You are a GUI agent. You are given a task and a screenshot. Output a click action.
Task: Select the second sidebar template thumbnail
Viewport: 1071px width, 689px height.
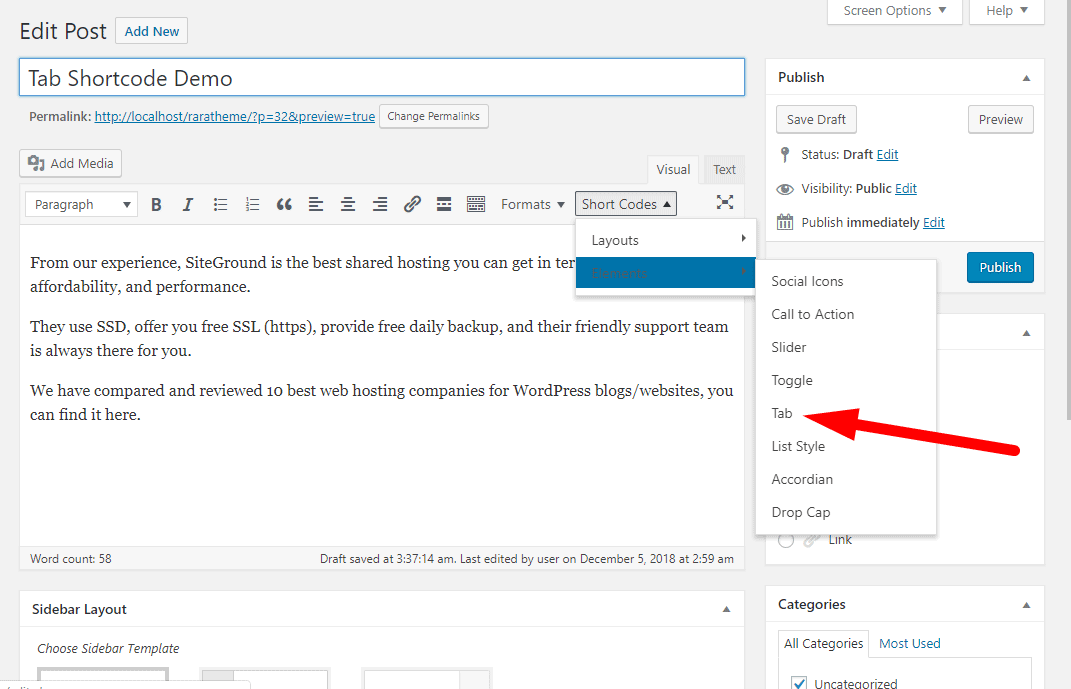265,678
